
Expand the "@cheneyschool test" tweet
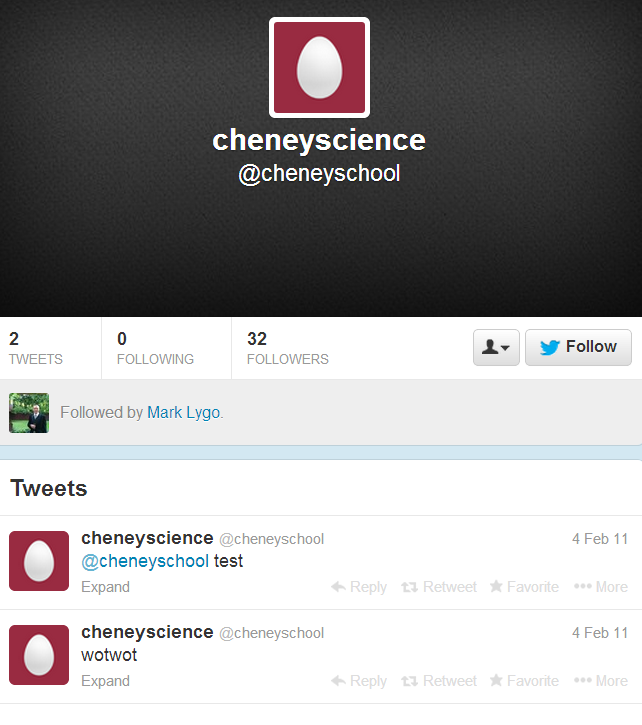click(105, 587)
